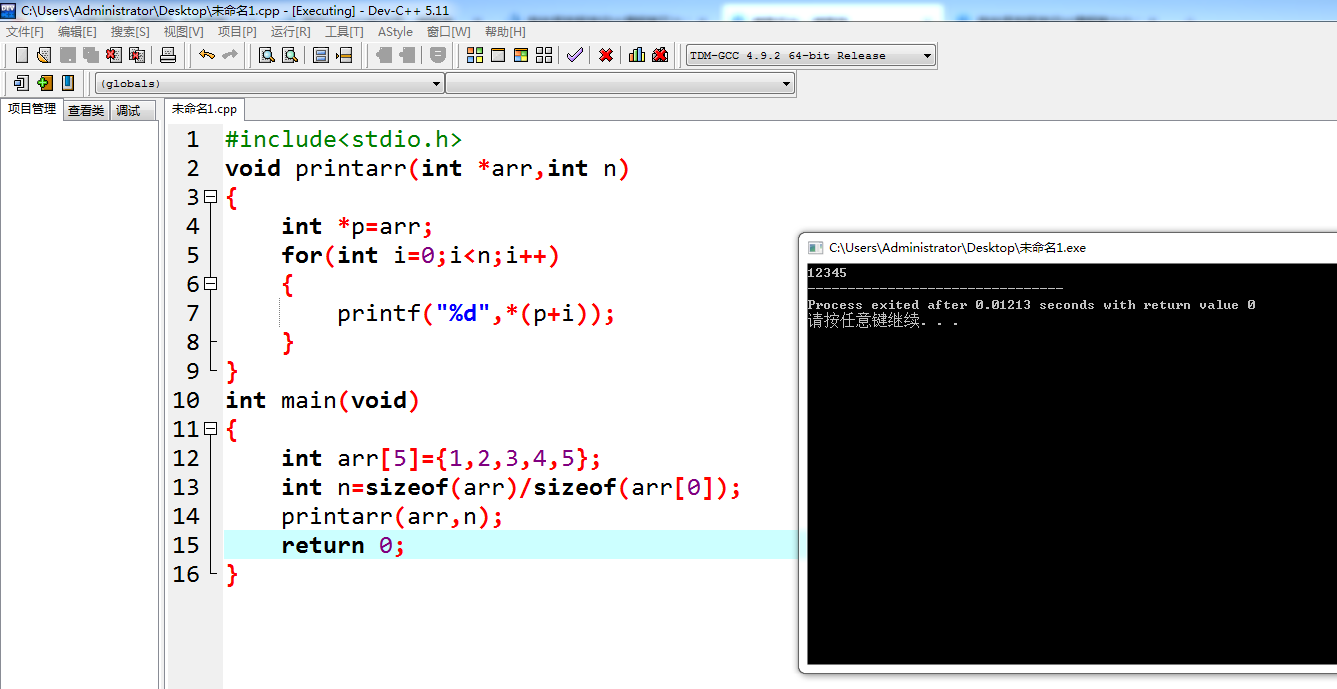Screen dimensions: 1337x689
Task: Click the Rebuild All toolbar icon
Action: pyautogui.click(x=544, y=55)
